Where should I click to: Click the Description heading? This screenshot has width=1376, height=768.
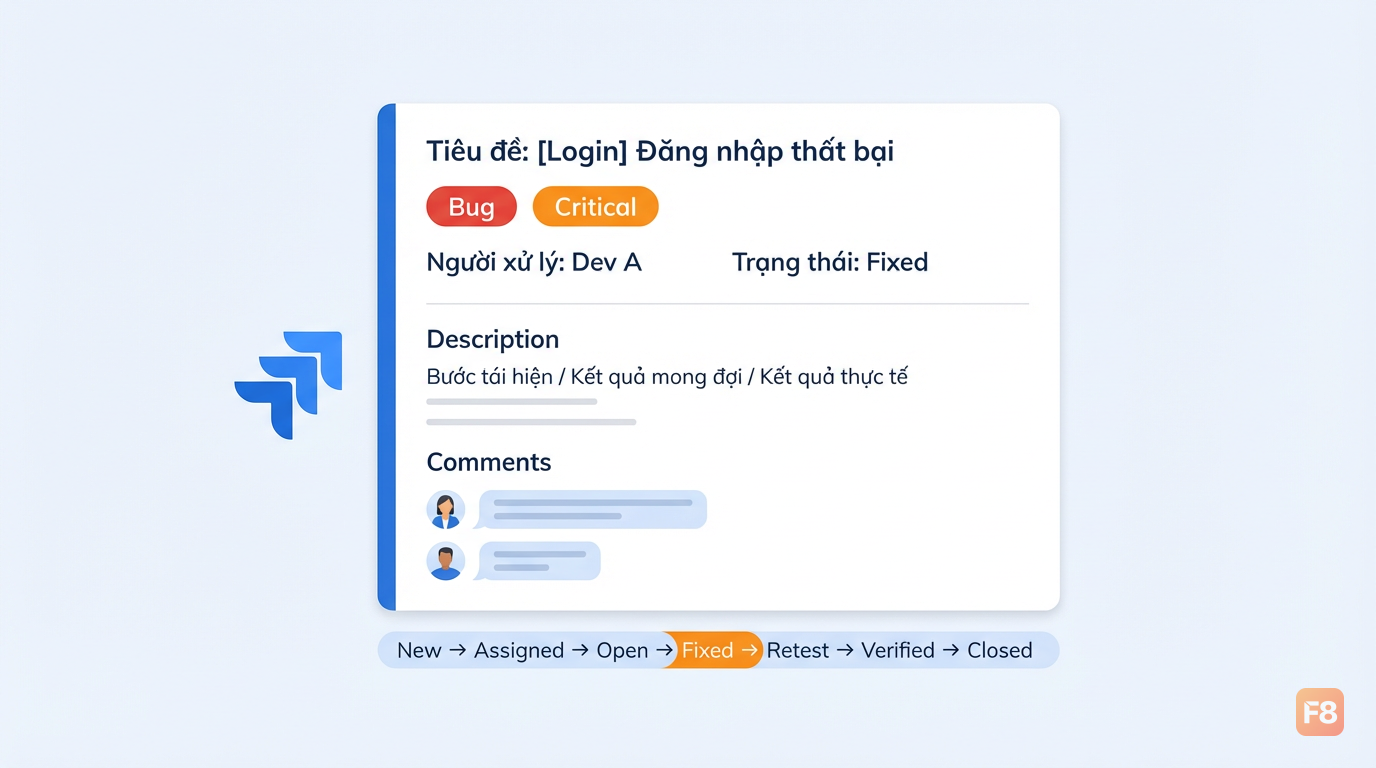coord(493,339)
